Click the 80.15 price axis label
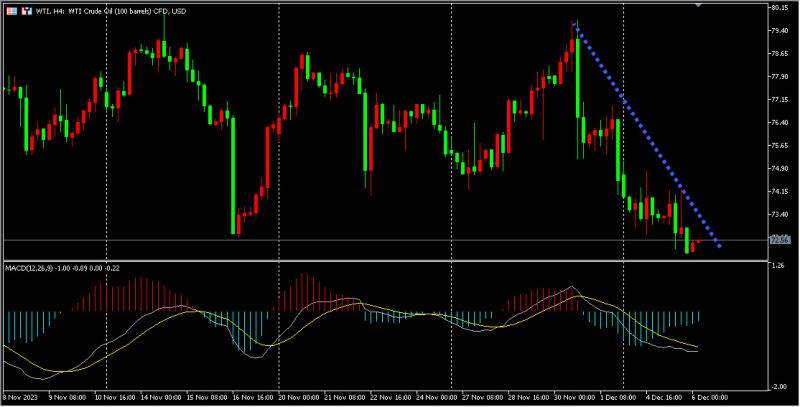800x407 pixels. (780, 8)
